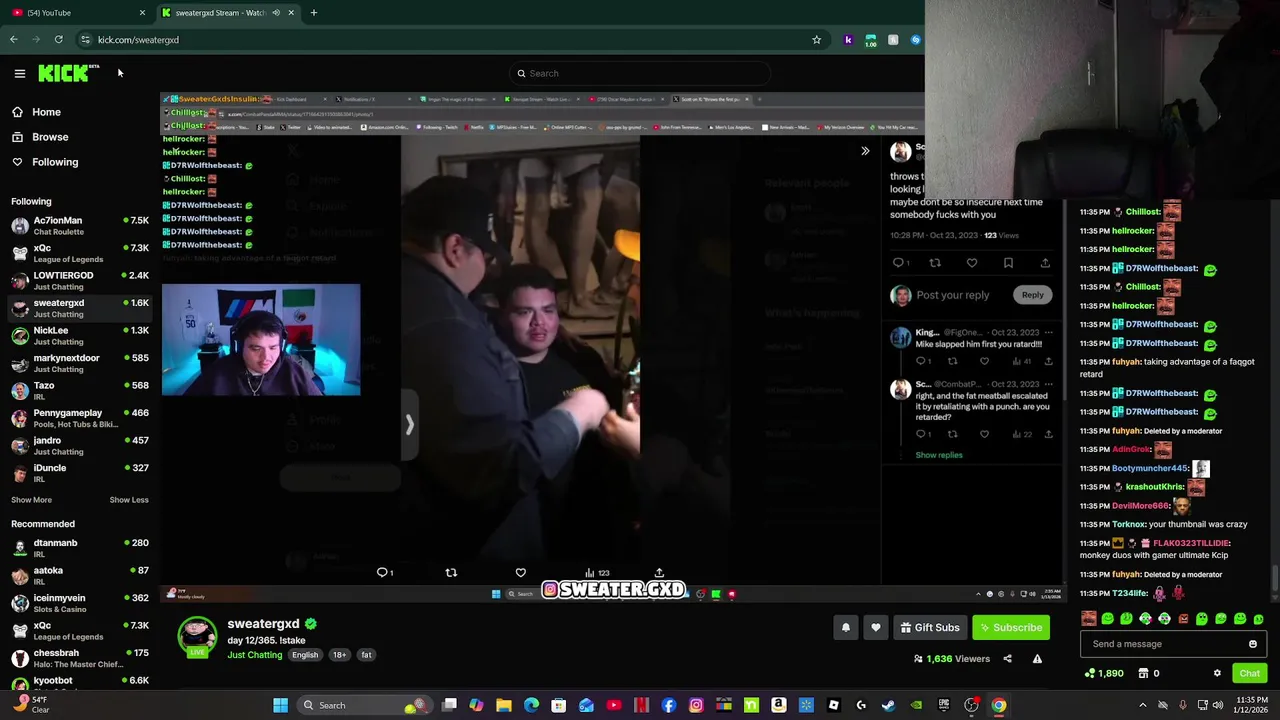Open the emoji picker in the chat box
1280x720 pixels.
click(x=1252, y=644)
